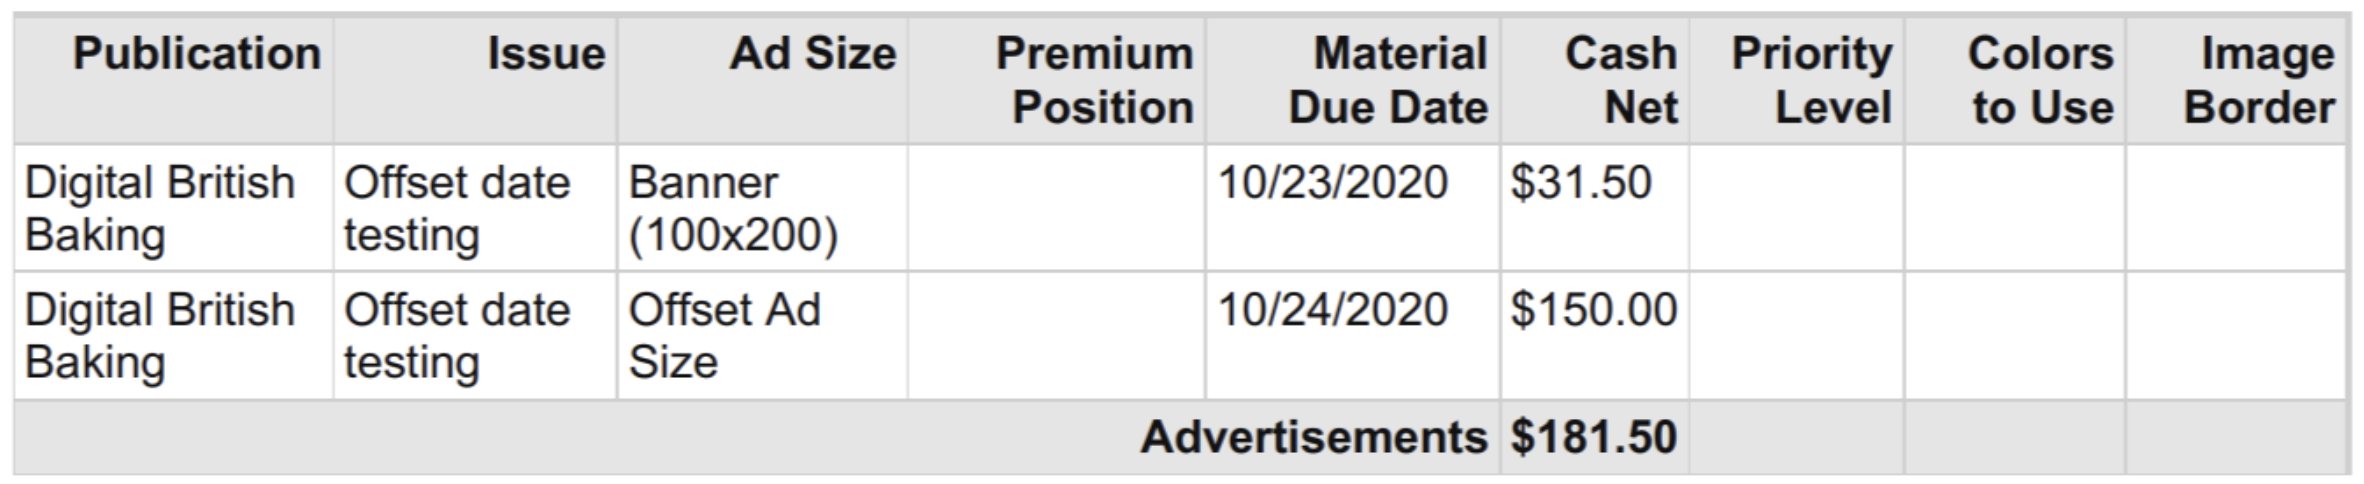This screenshot has width=2364, height=484.
Task: Click the Advertisements total label
Action: point(1313,438)
